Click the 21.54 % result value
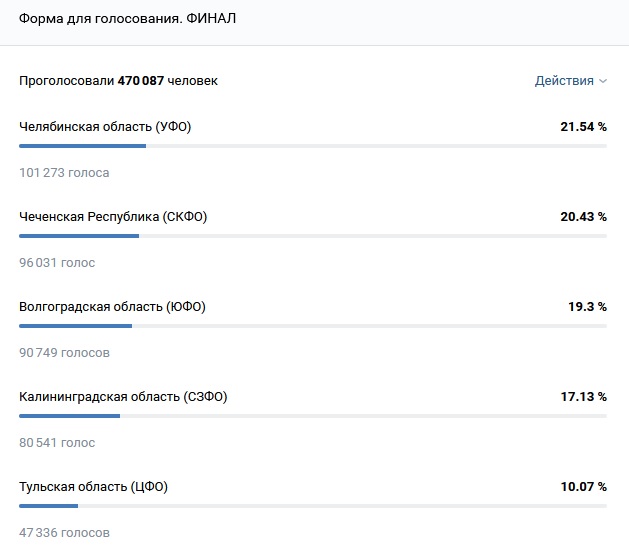 click(583, 127)
